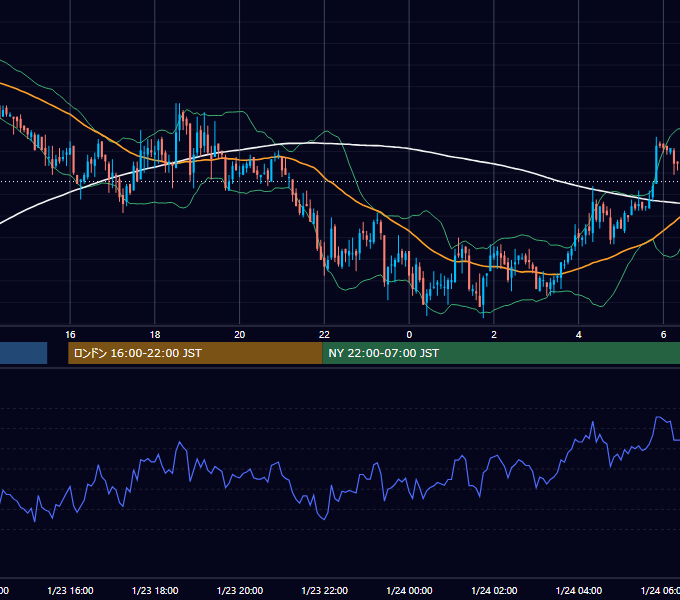
Task: Select the NY 22:00-07:00 JST session bar
Action: point(501,353)
